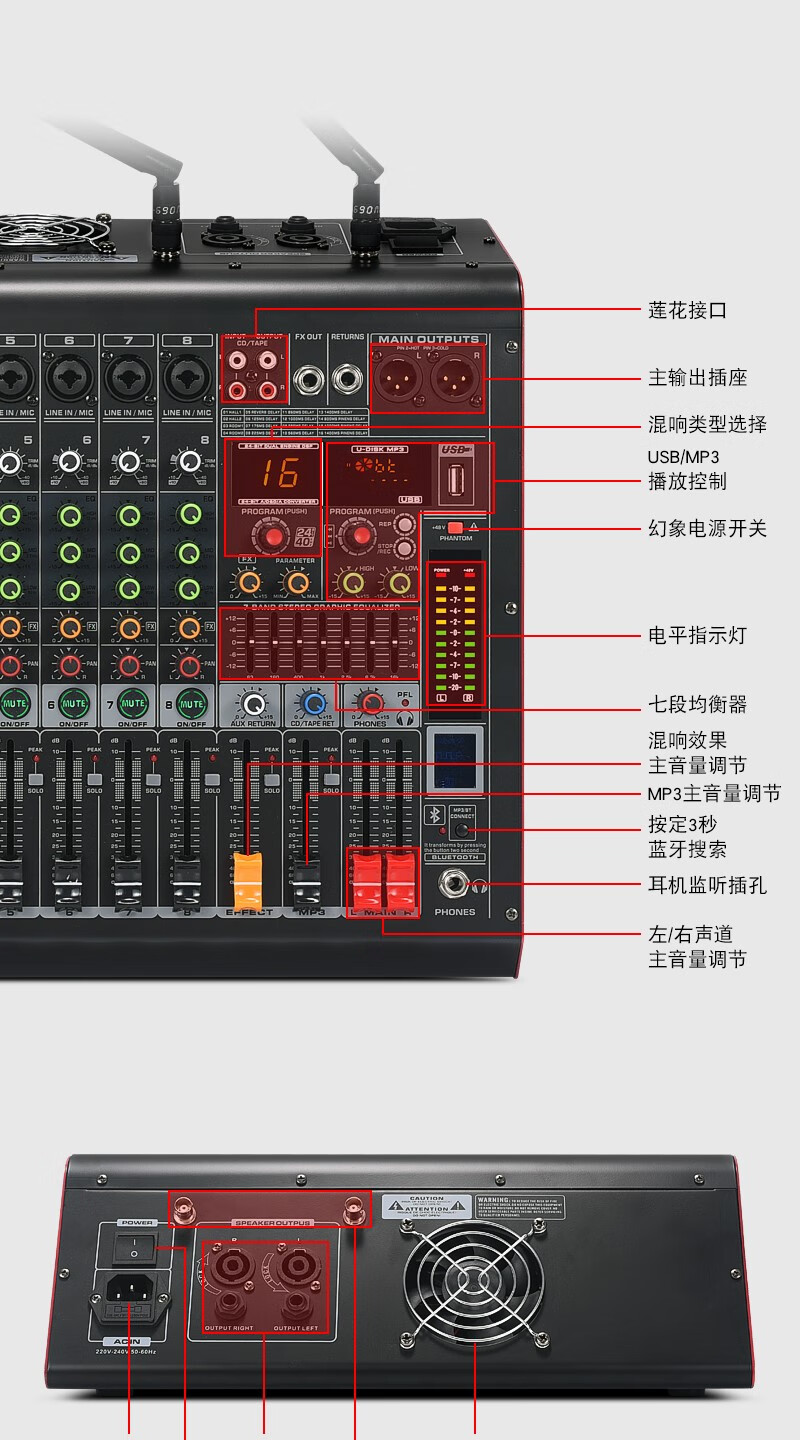Click the Bluetooth logo icon
Viewport: 800px width, 1440px height.
[435, 814]
